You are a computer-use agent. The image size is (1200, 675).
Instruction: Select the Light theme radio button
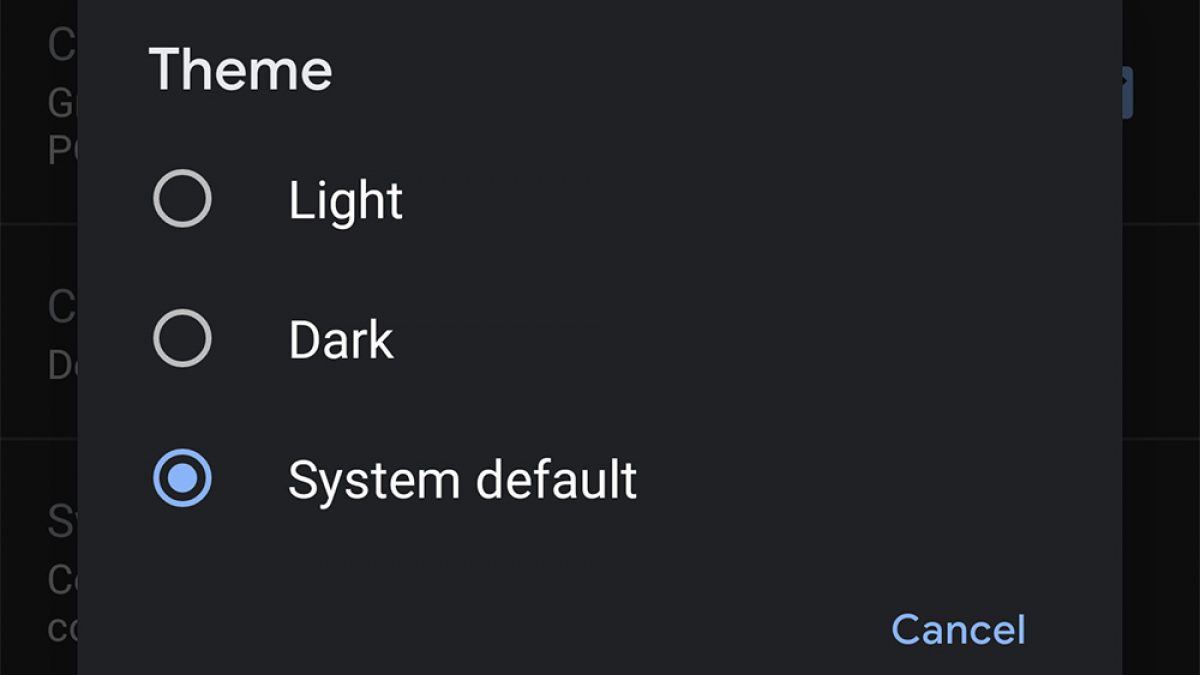coord(182,199)
